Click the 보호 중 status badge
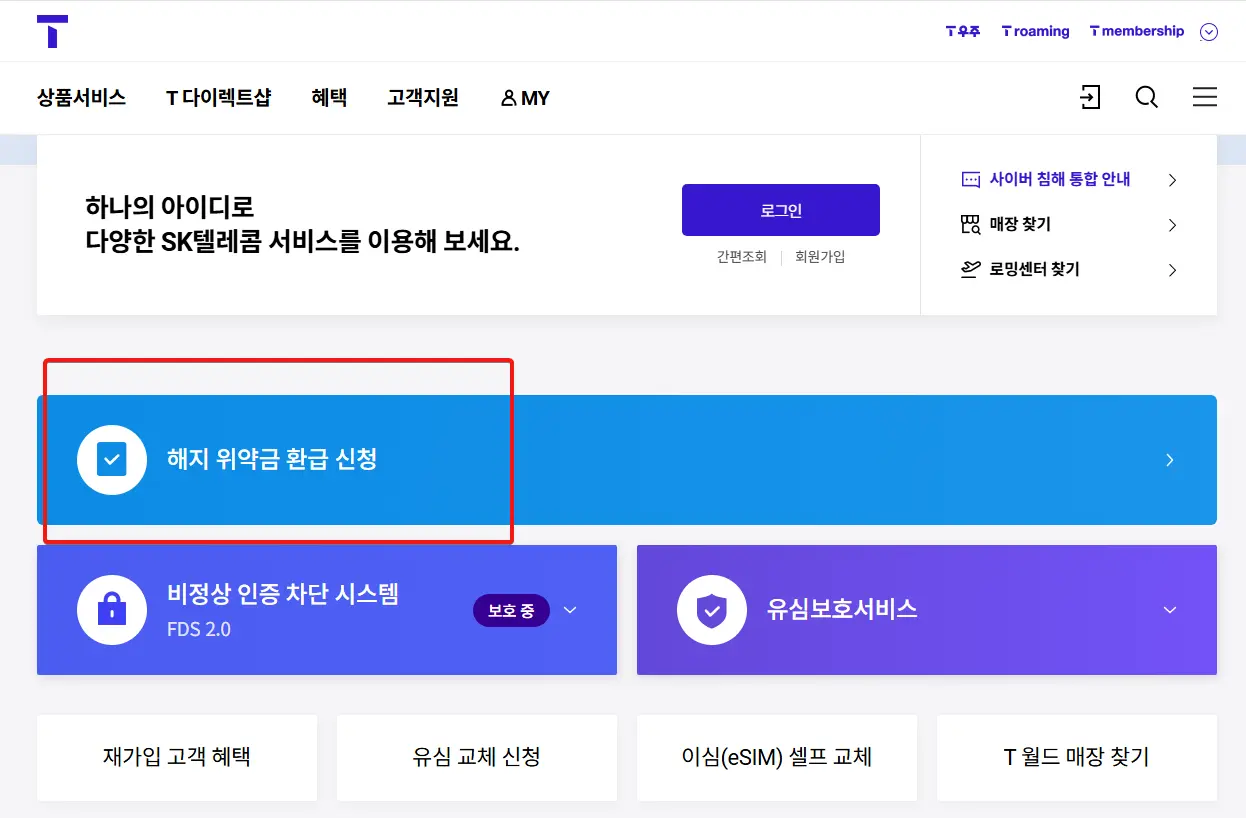1246x818 pixels. tap(511, 610)
